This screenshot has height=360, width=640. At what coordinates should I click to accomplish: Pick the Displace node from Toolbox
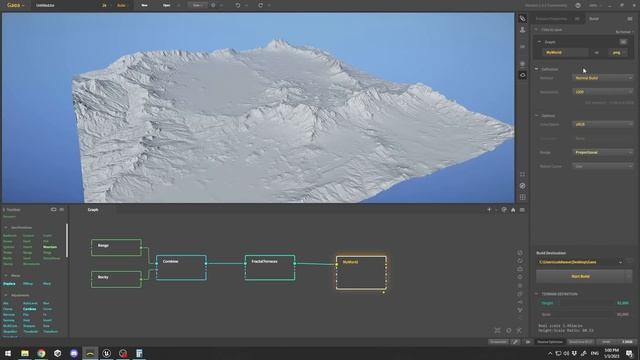click(9, 284)
